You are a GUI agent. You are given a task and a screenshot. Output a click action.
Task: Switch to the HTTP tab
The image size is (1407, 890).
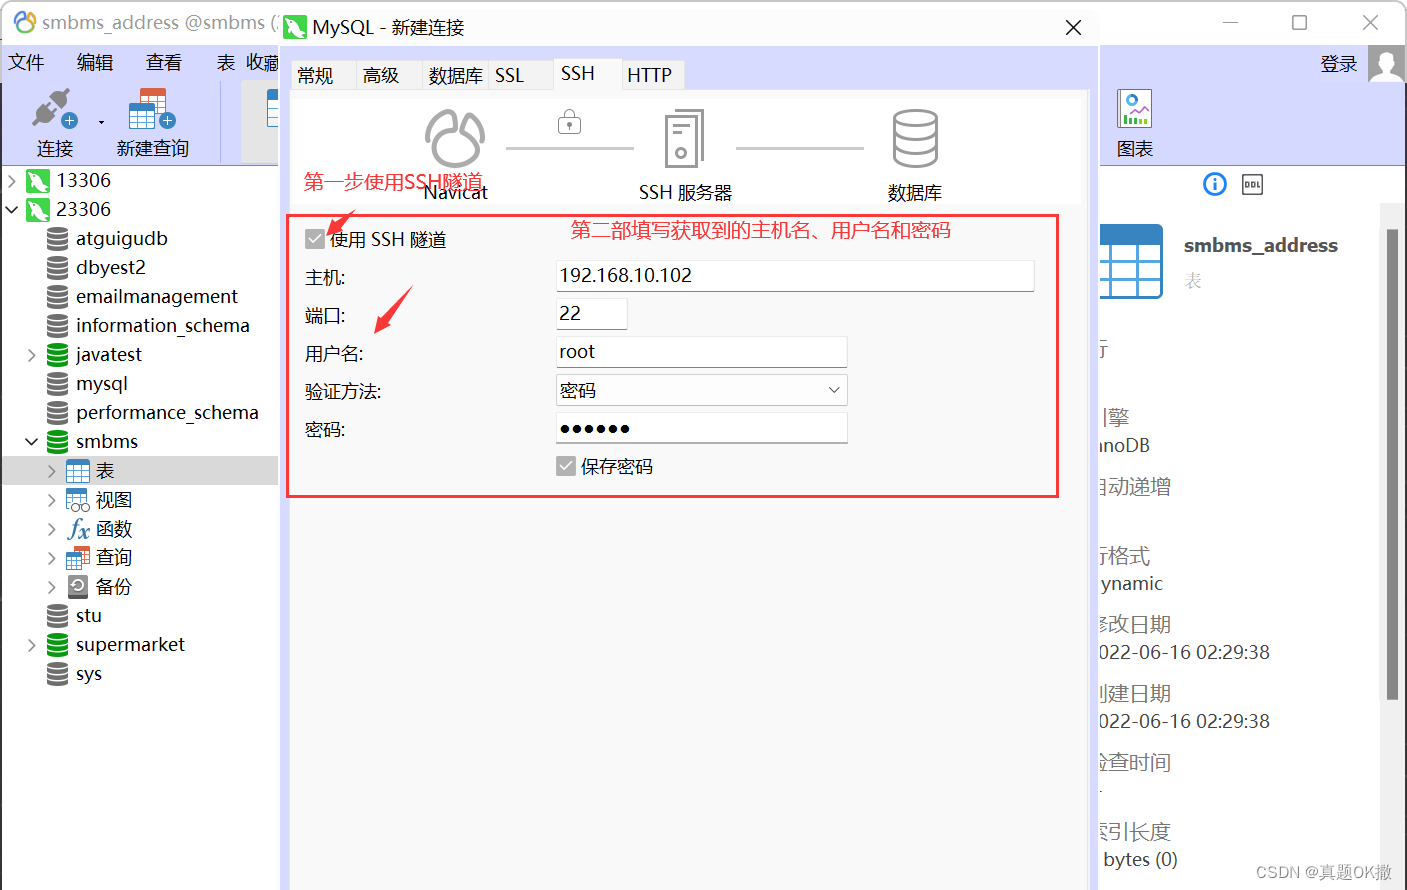pyautogui.click(x=651, y=74)
